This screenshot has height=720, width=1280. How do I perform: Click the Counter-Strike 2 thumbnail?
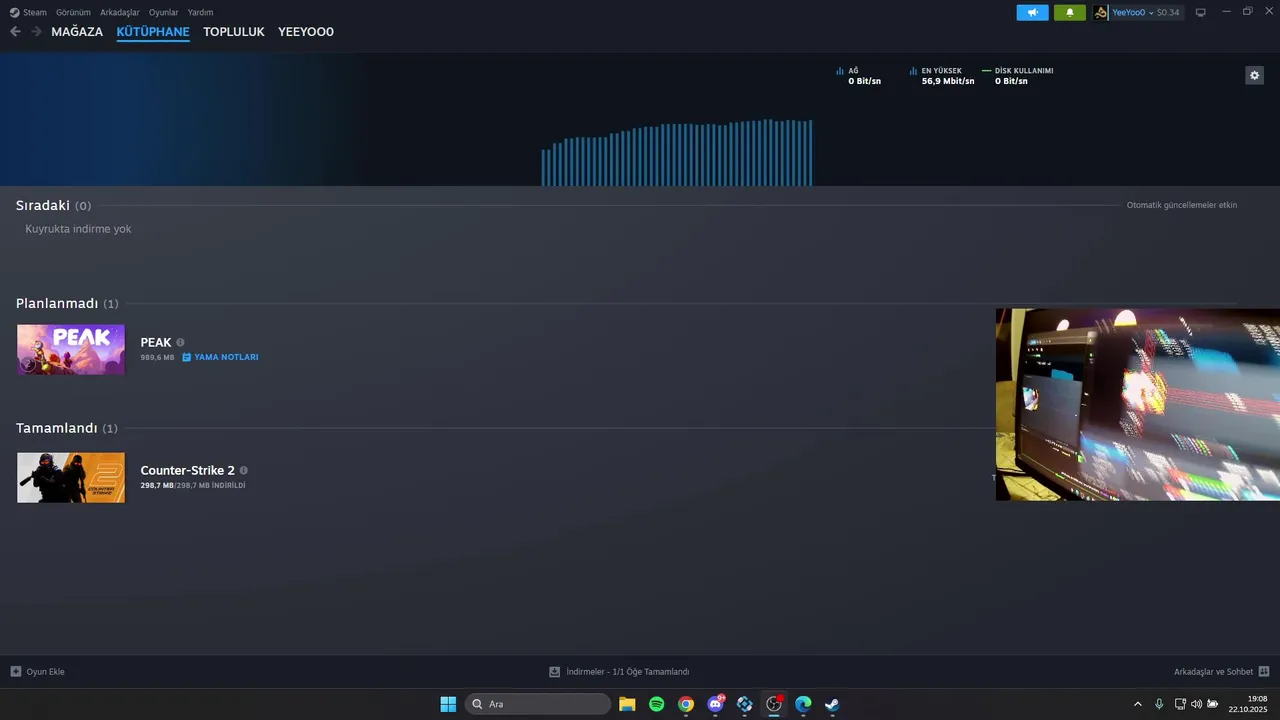coord(71,477)
